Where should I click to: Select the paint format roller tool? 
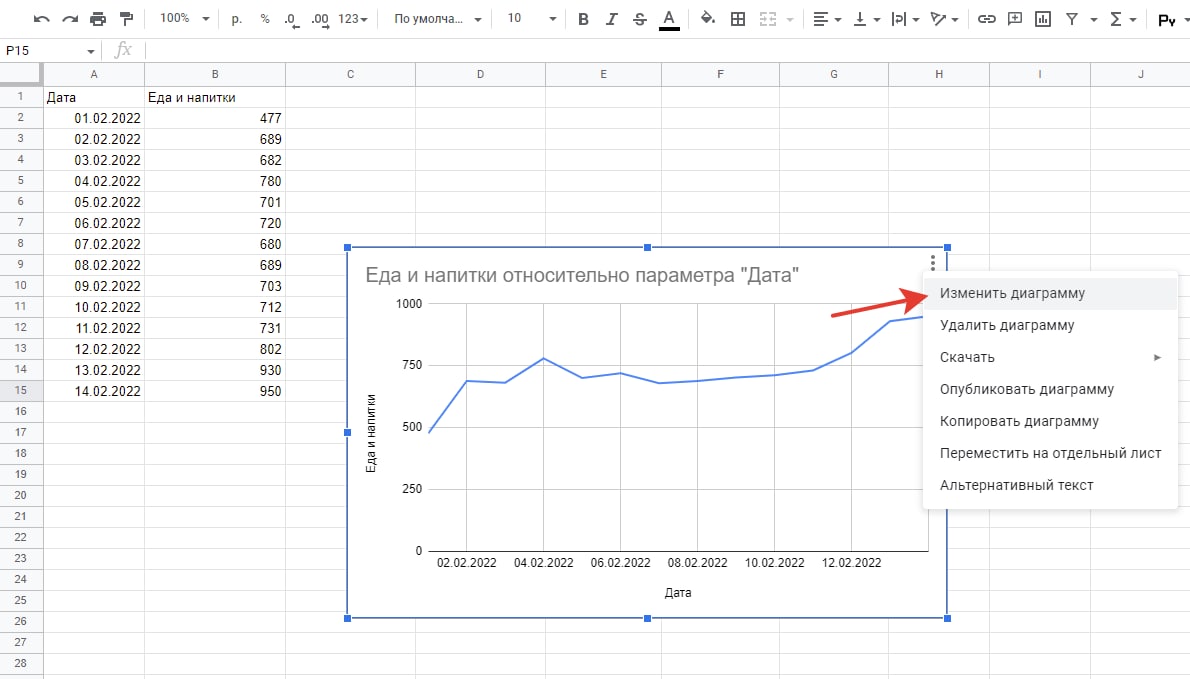pyautogui.click(x=126, y=19)
